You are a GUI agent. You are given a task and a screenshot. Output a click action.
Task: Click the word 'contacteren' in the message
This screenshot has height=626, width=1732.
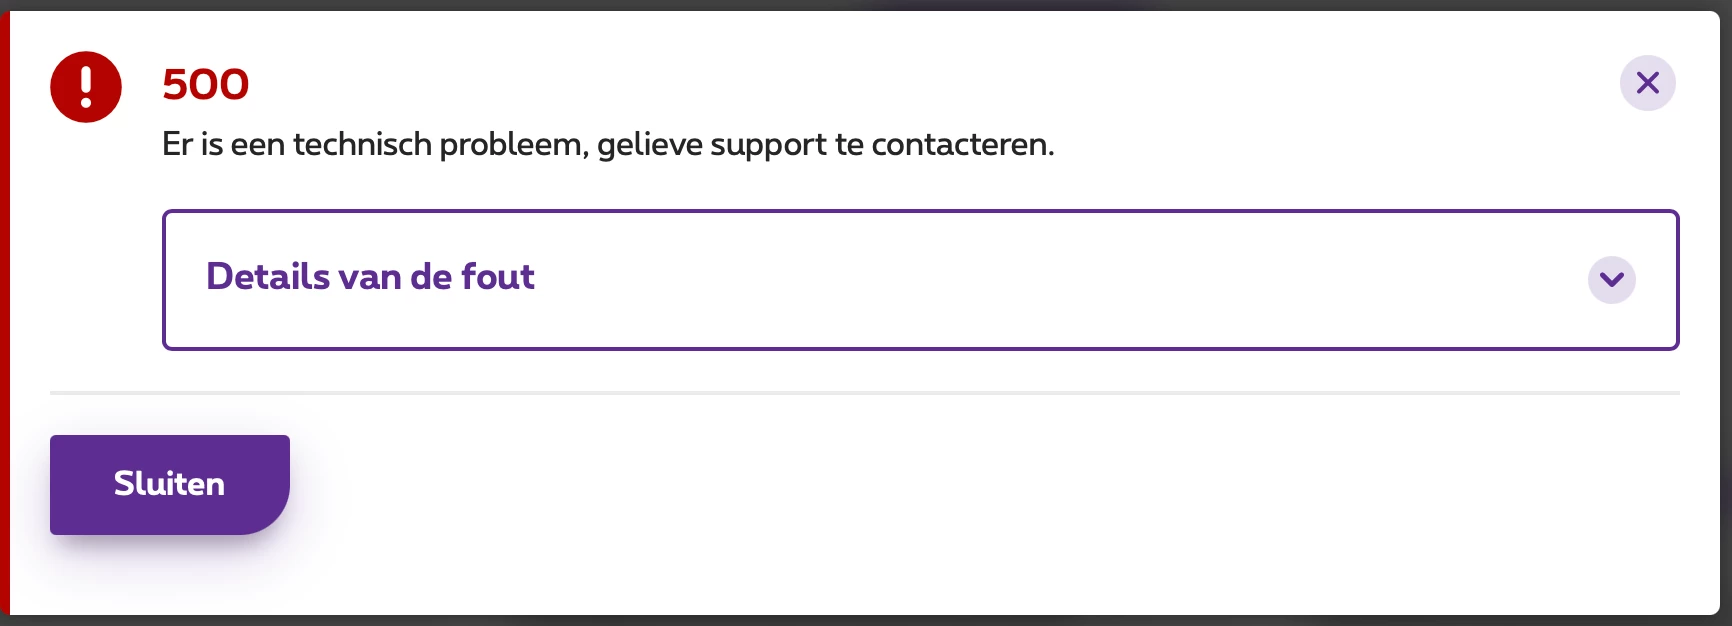960,145
